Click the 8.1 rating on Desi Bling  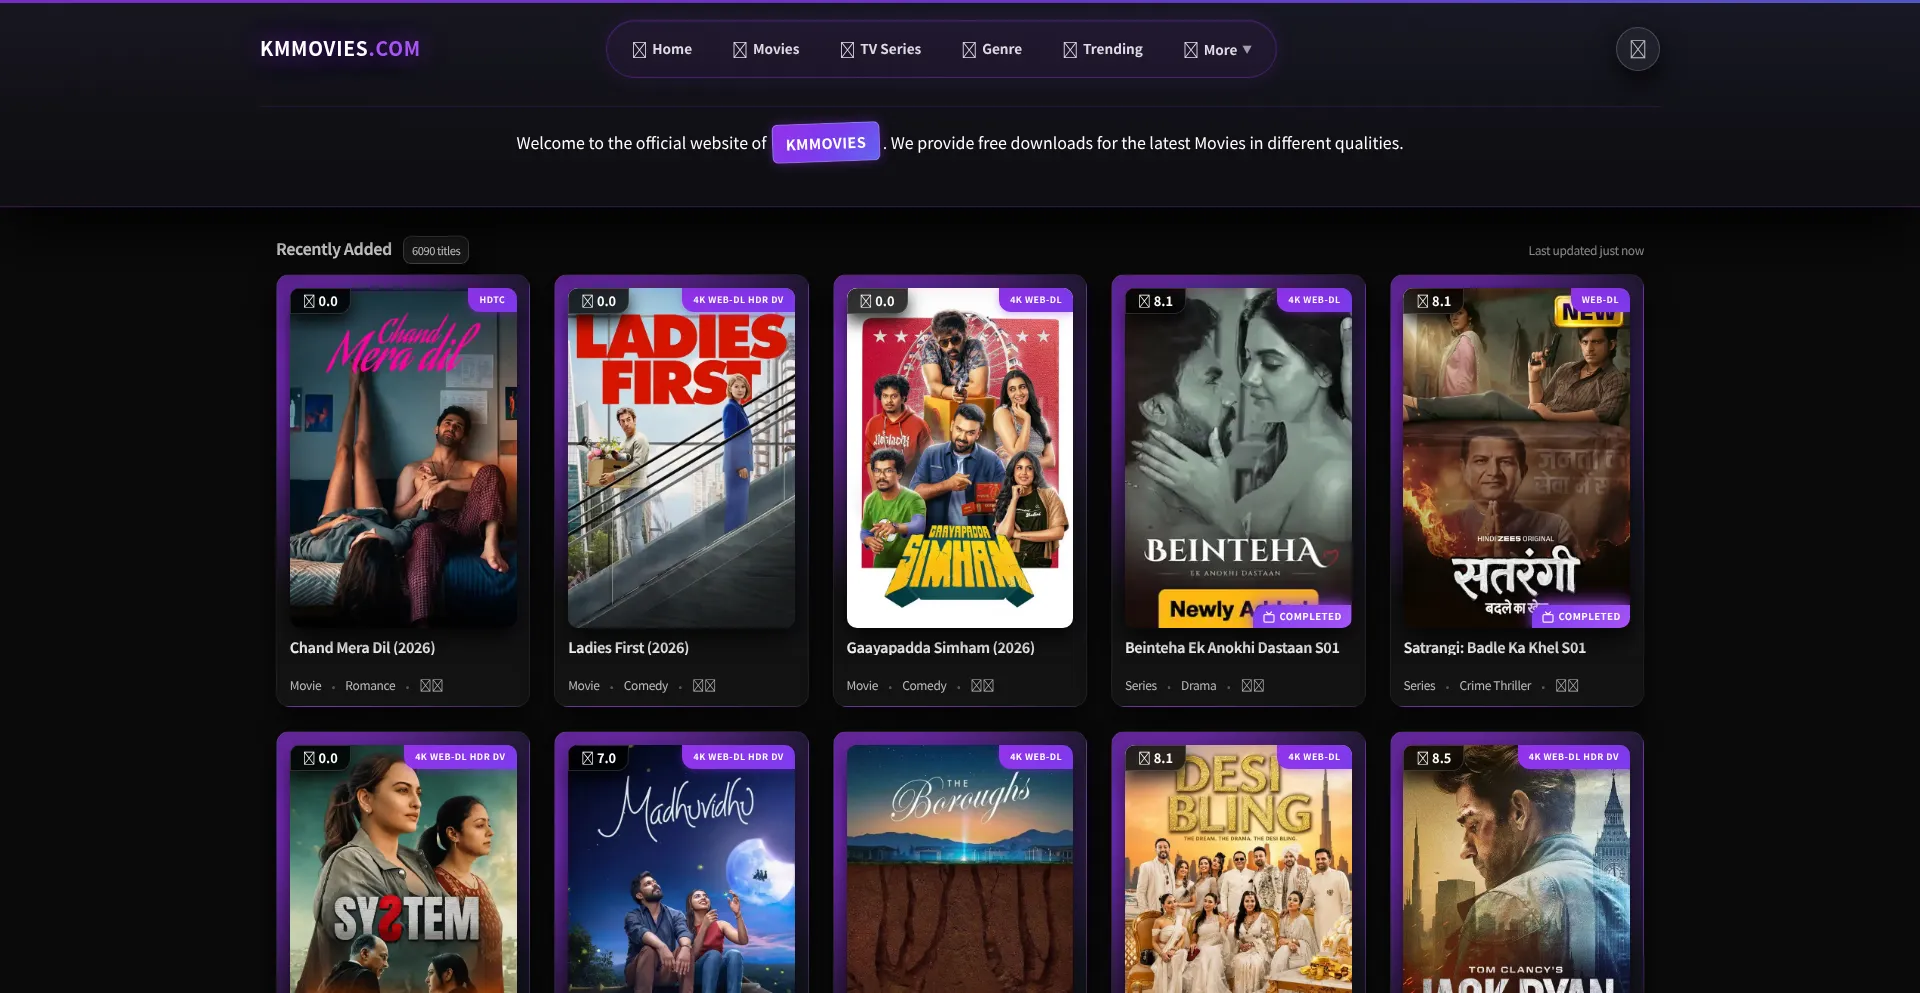tap(1155, 758)
